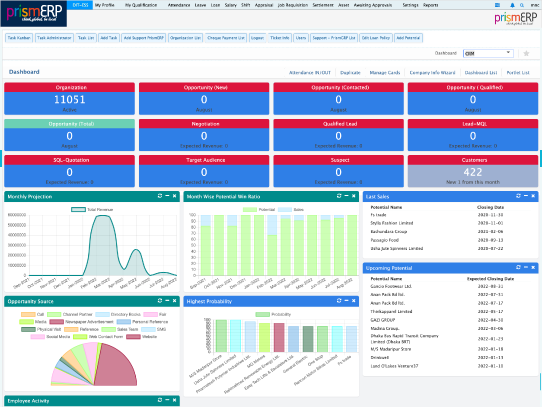This screenshot has height=407, width=542.
Task: Close the Employee Activity portlet
Action: 175,400
